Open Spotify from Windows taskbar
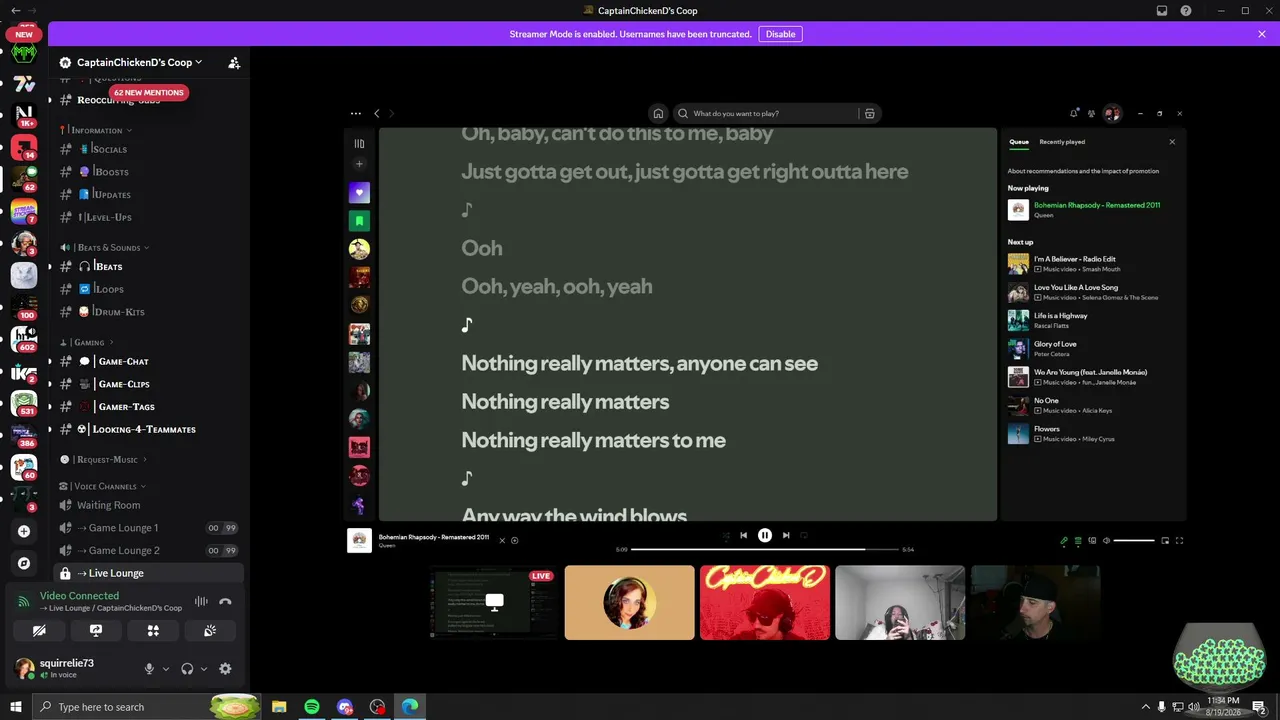 click(x=312, y=707)
